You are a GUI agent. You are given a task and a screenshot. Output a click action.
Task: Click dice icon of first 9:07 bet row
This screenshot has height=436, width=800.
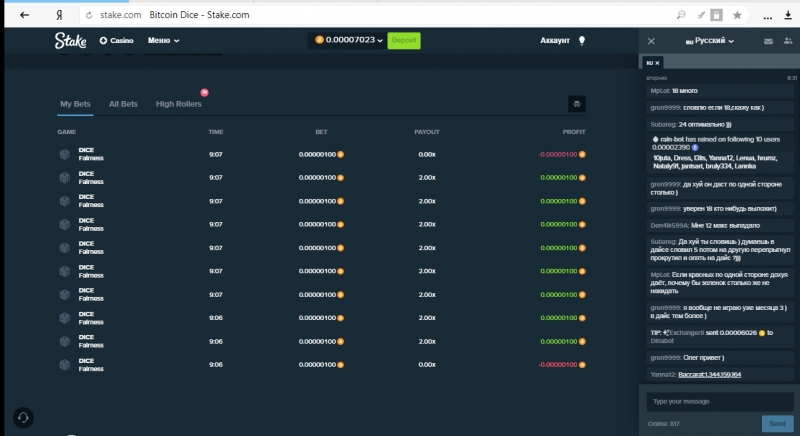(65, 154)
